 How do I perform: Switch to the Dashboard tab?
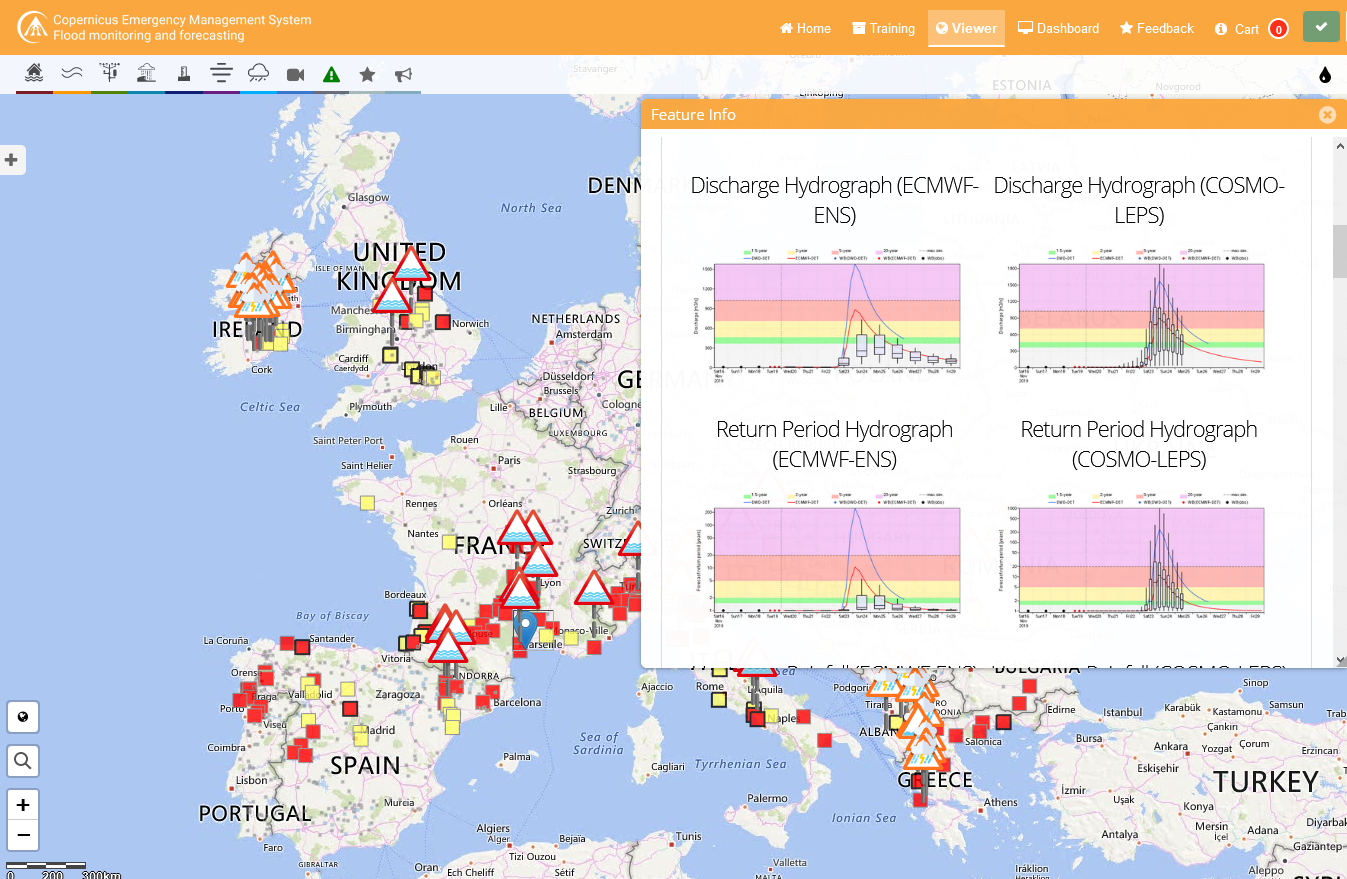point(1058,28)
